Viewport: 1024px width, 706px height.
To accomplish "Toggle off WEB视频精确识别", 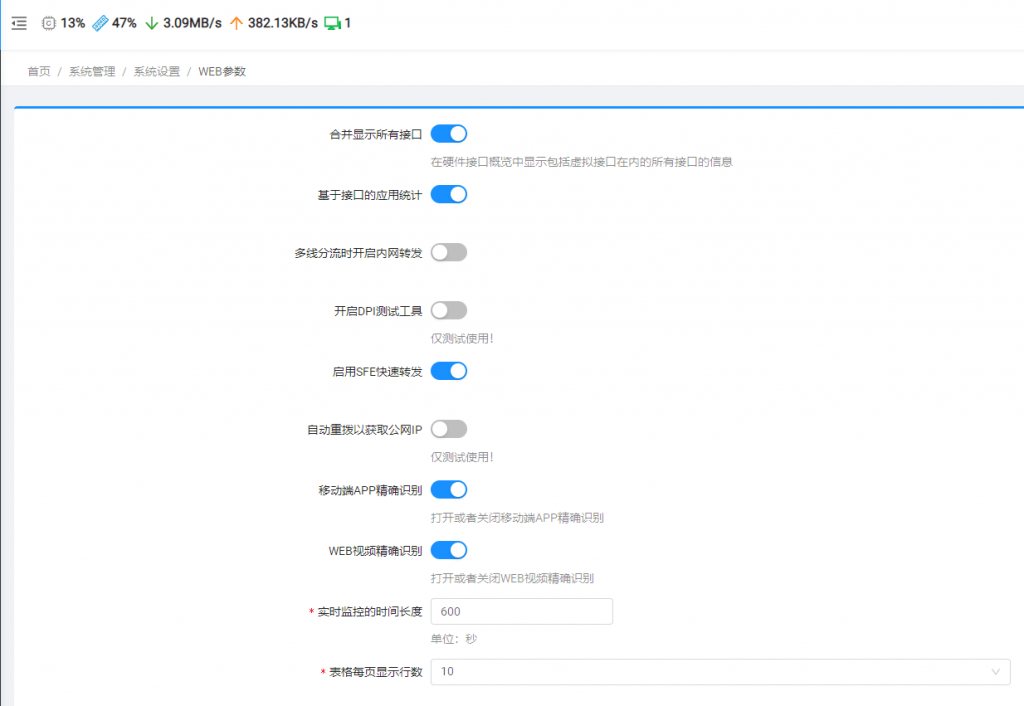I will click(449, 550).
